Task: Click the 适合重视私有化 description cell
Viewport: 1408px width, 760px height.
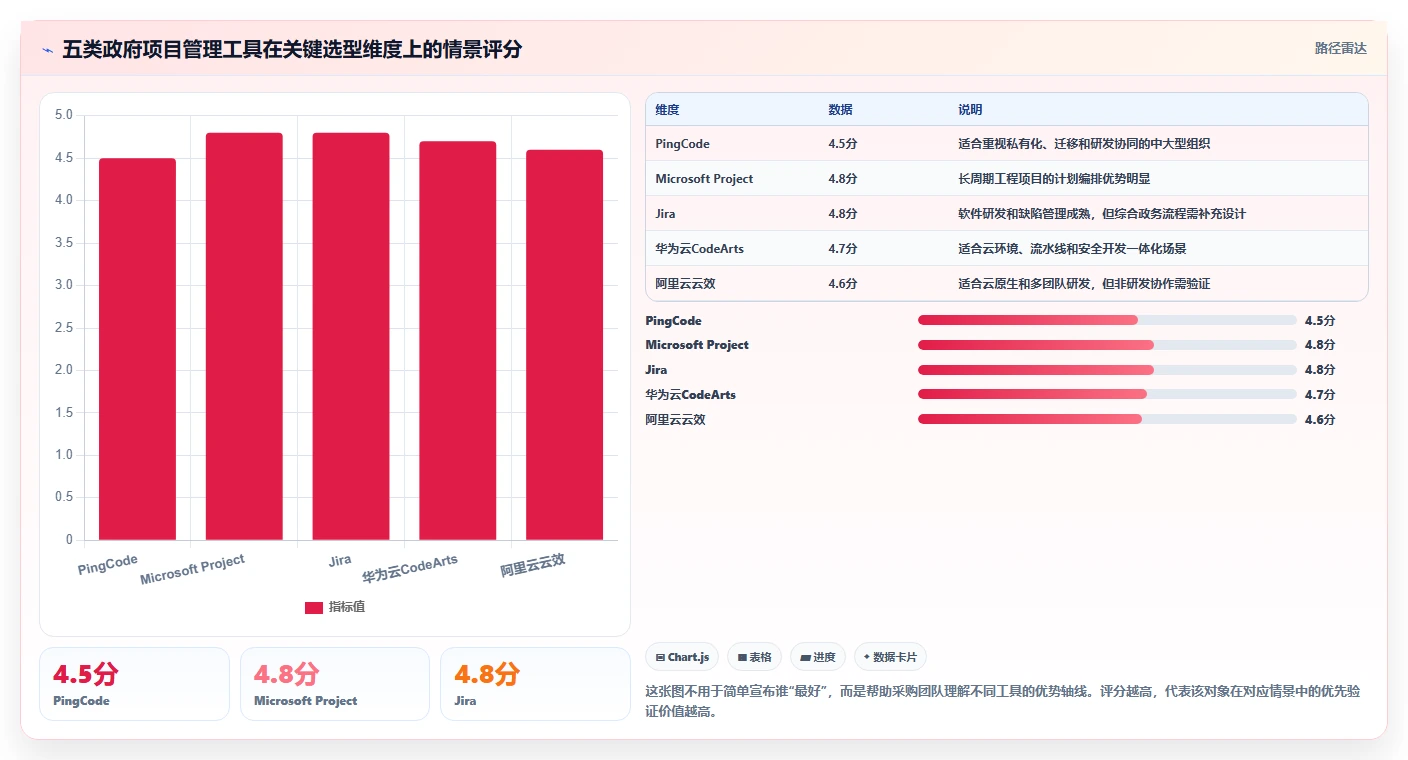Action: [x=1084, y=144]
